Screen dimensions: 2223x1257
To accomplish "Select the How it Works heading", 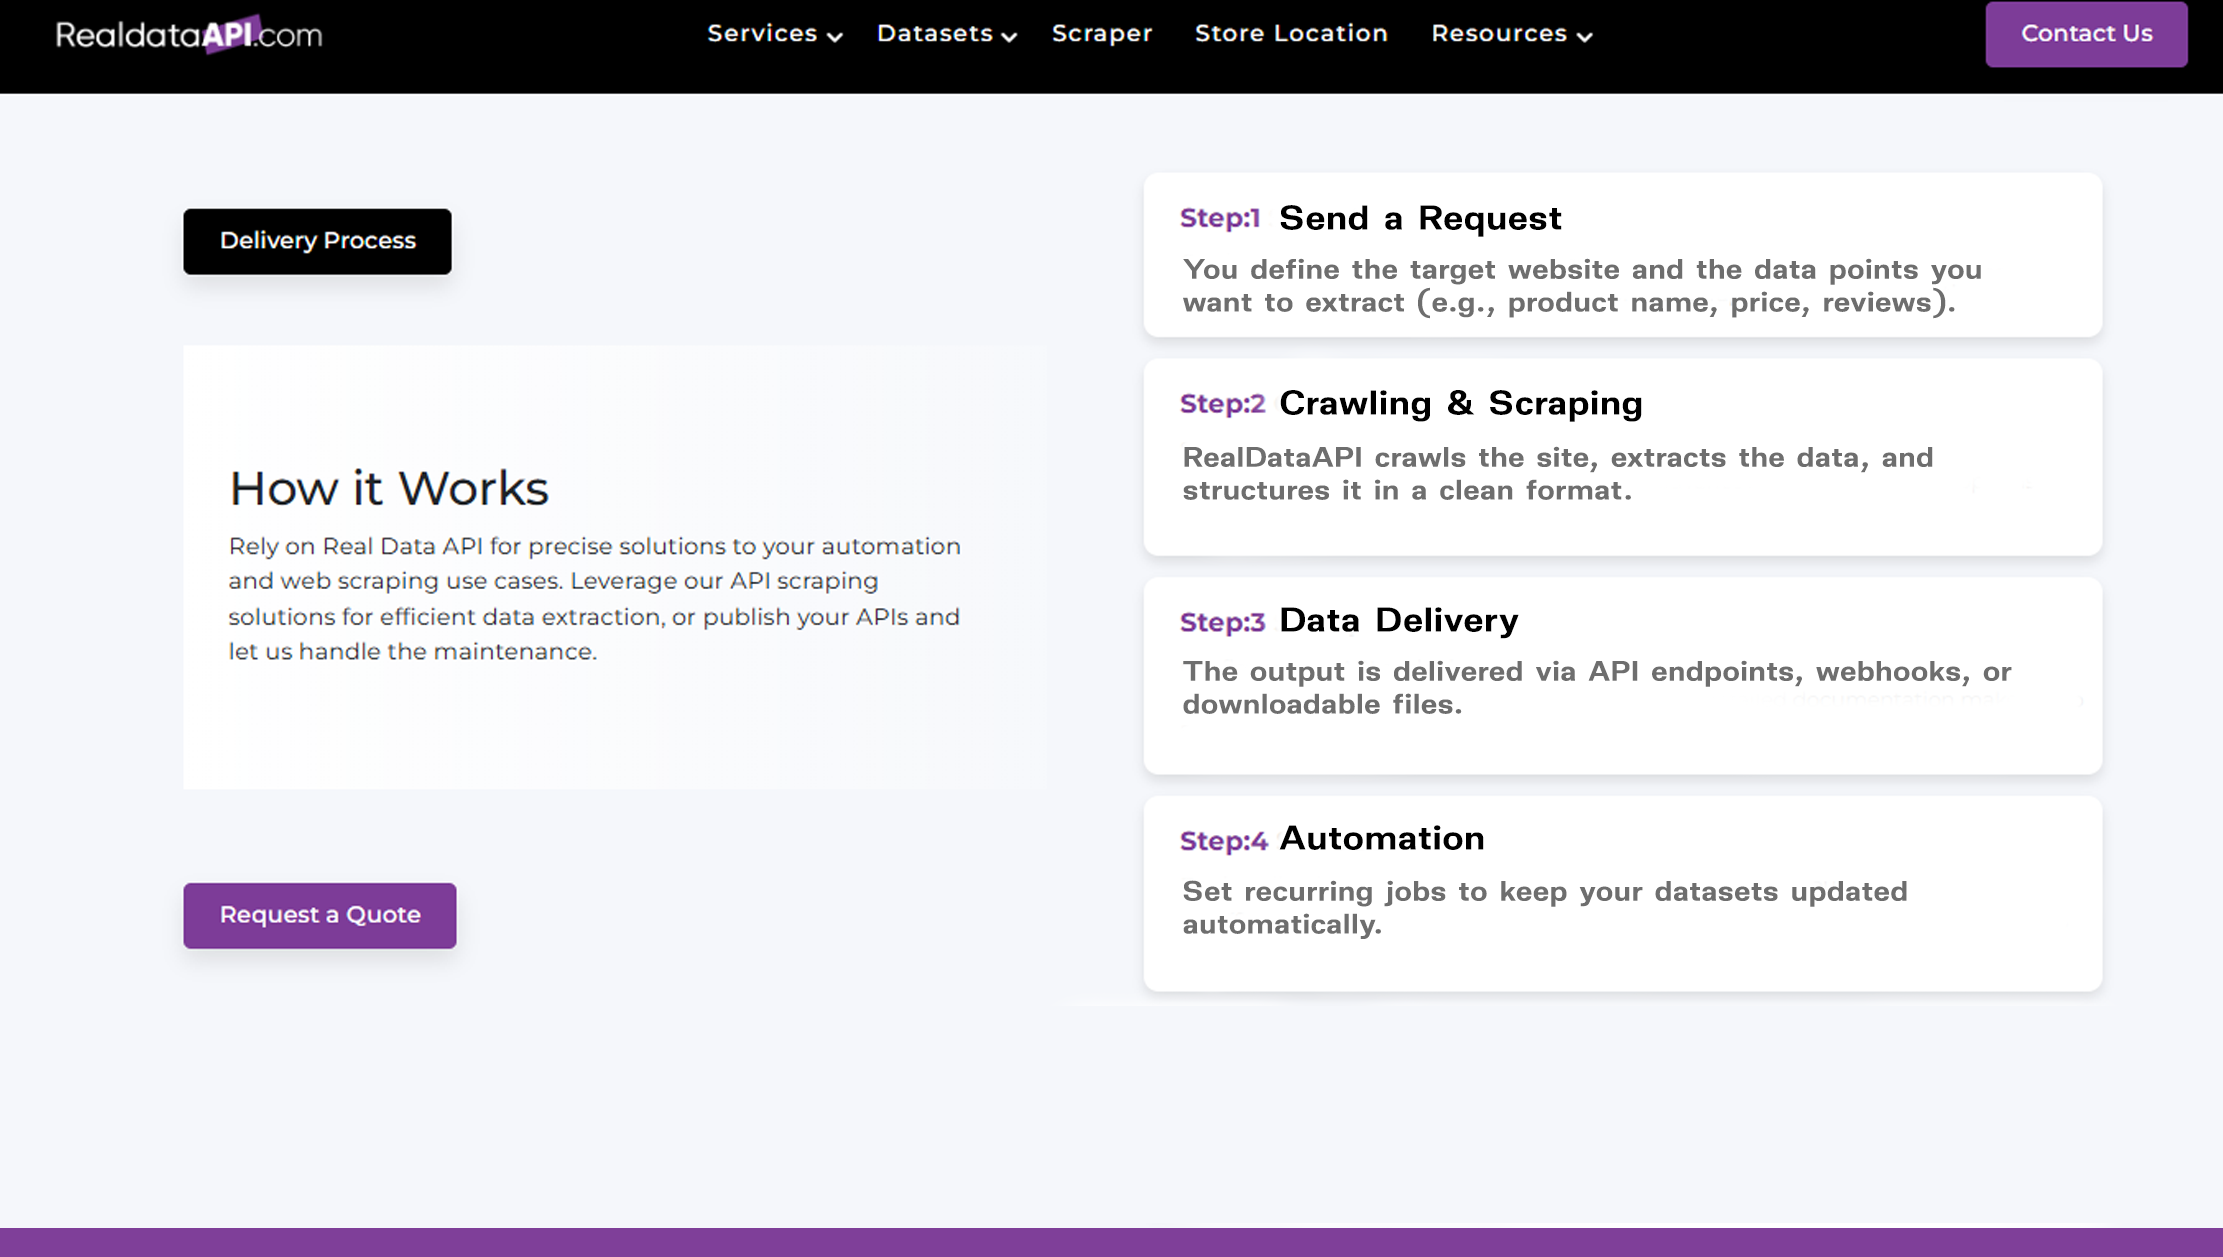I will click(389, 488).
